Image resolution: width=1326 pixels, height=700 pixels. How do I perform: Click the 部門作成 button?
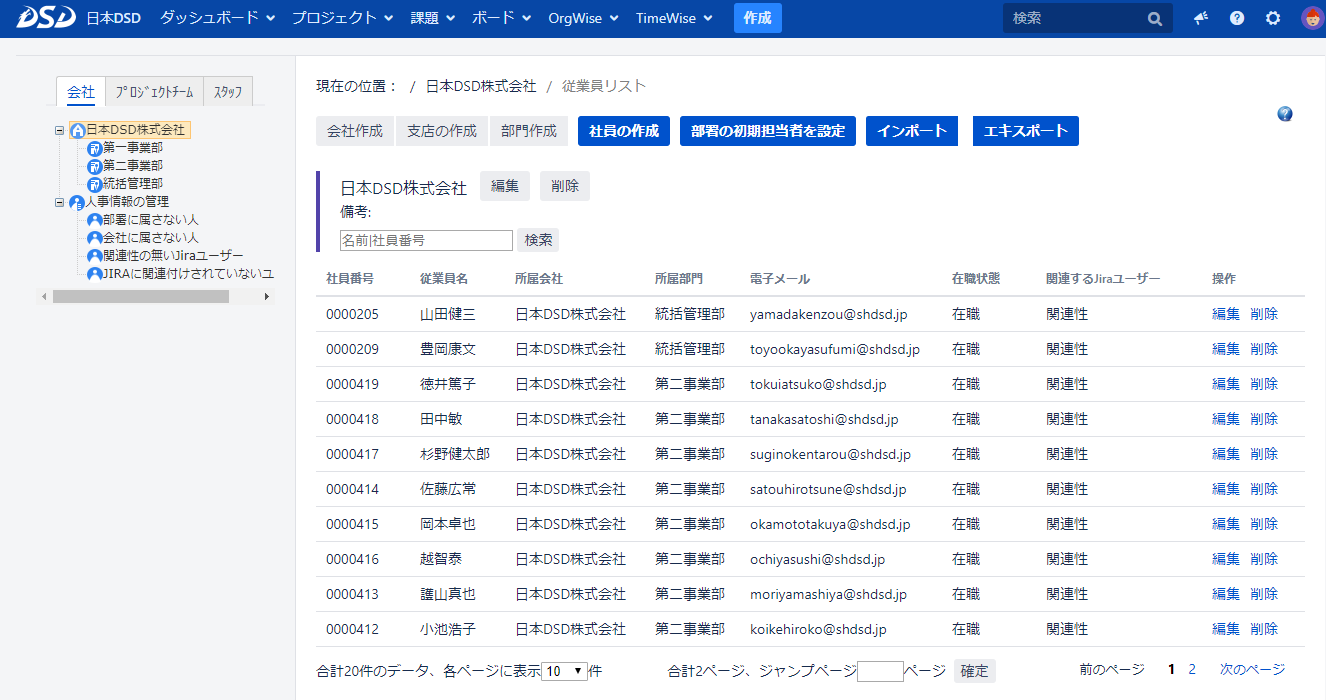tap(529, 131)
